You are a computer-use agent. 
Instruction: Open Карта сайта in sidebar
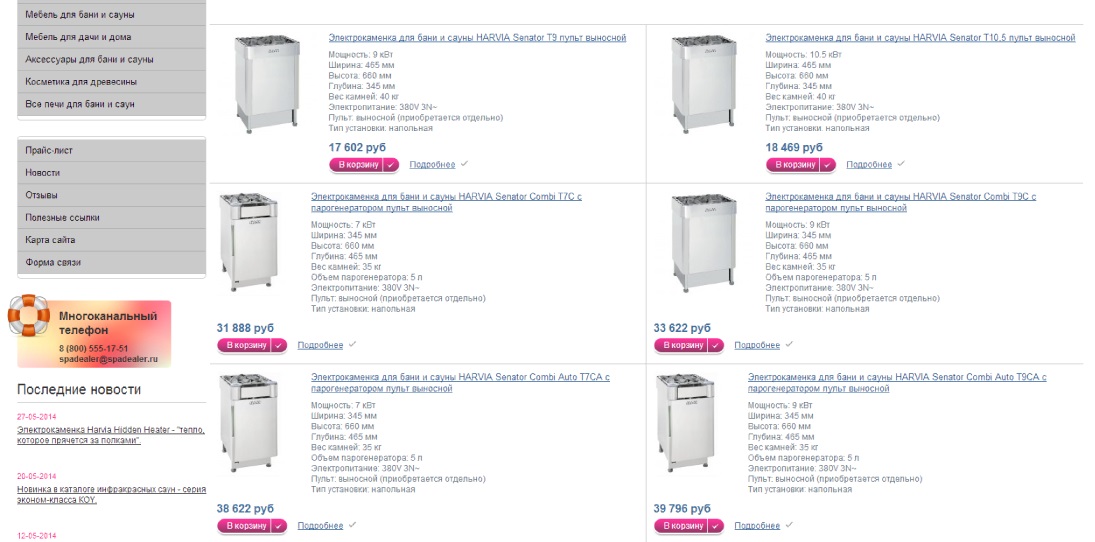[x=112, y=240]
